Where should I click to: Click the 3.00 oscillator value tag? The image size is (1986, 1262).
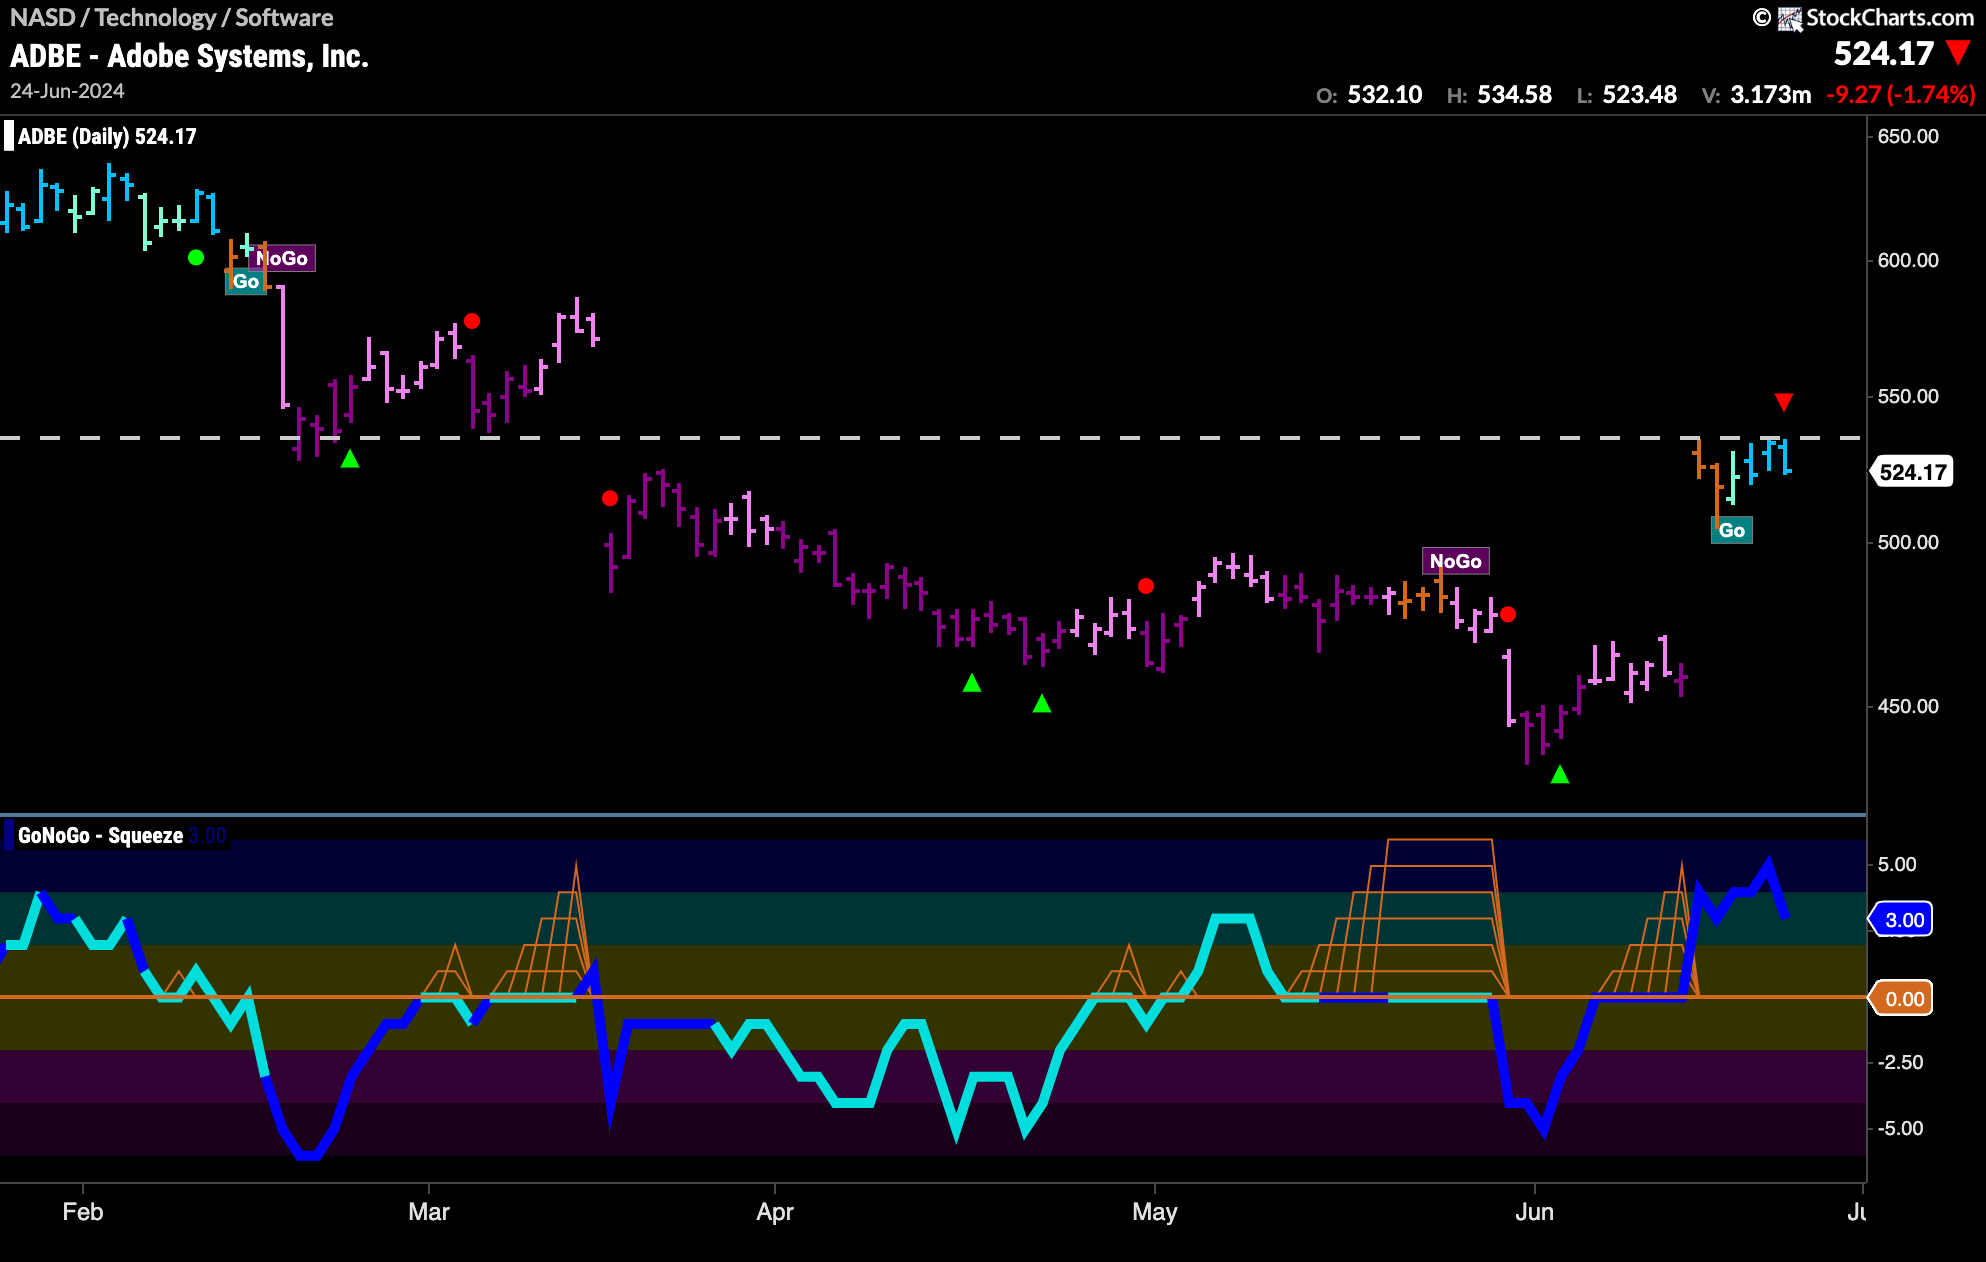click(1902, 919)
